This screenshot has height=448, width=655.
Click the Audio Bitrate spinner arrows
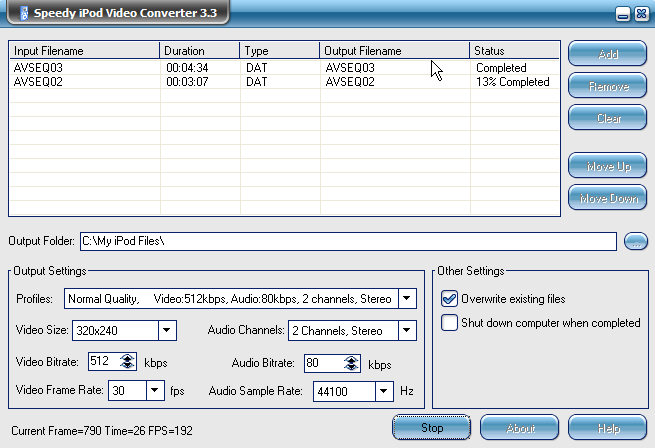[343, 364]
